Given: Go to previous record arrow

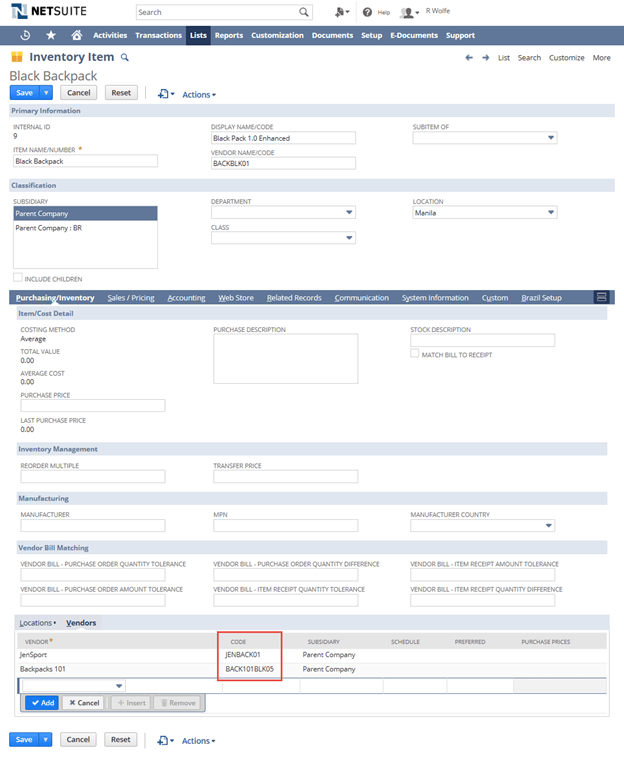Looking at the screenshot, I should [x=469, y=58].
